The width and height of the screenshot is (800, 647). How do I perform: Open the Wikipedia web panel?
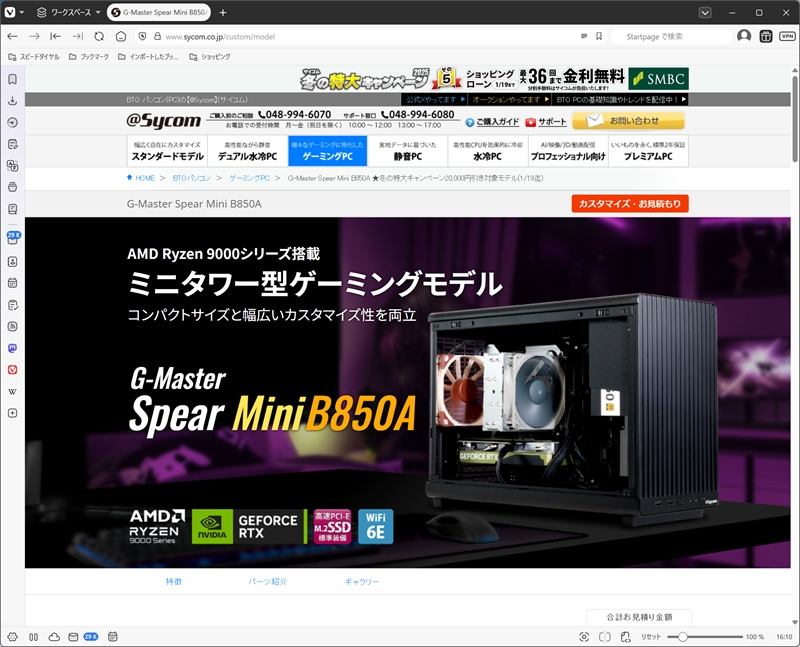point(12,391)
